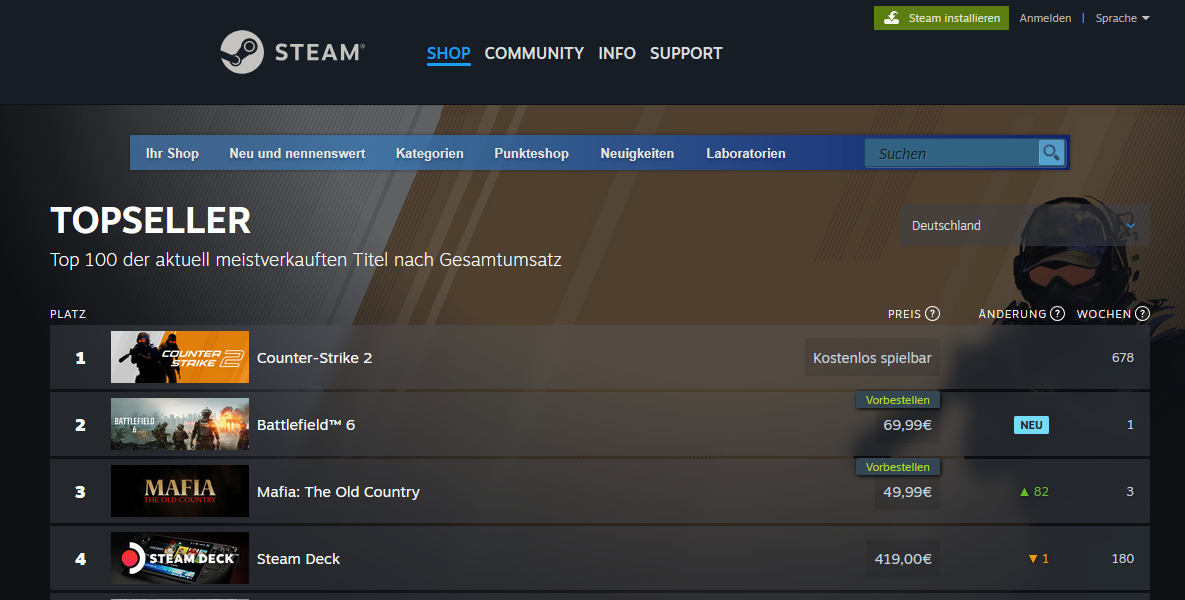Click the PLATZ column header
This screenshot has width=1185, height=600.
click(68, 314)
